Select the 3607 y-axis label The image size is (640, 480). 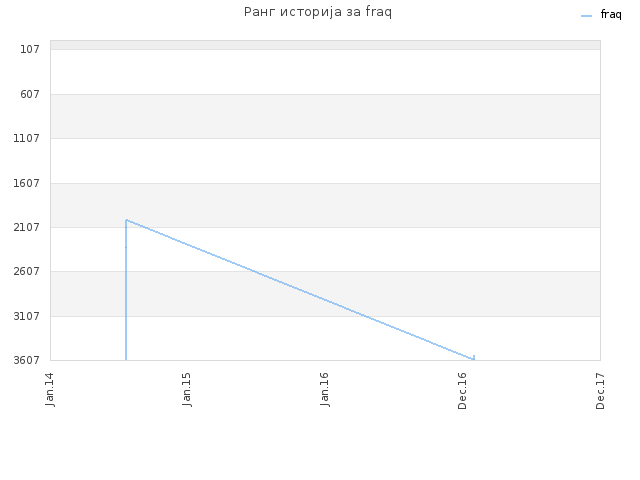(x=27, y=360)
